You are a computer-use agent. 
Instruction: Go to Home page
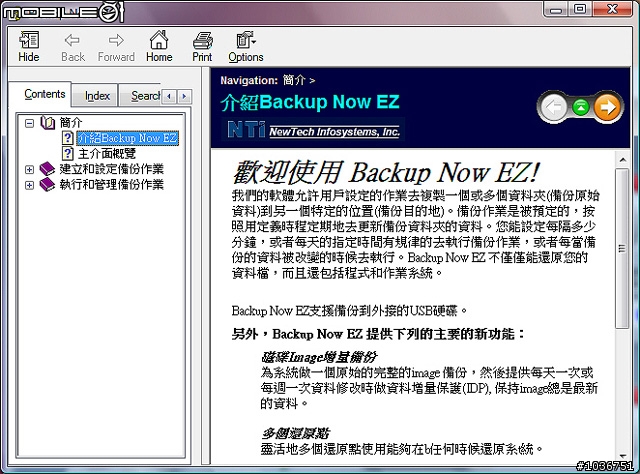[x=159, y=46]
